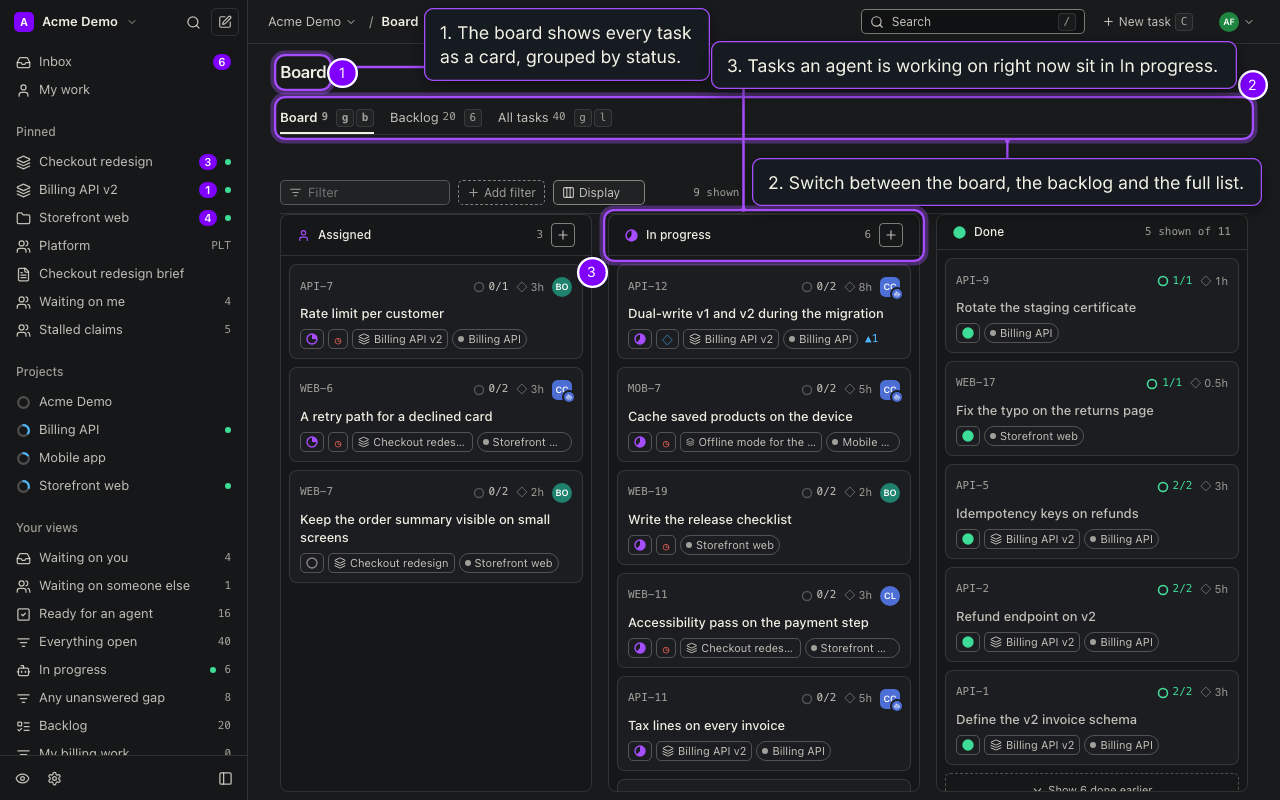Open the Display options dropdown
The width and height of the screenshot is (1280, 800).
point(599,192)
